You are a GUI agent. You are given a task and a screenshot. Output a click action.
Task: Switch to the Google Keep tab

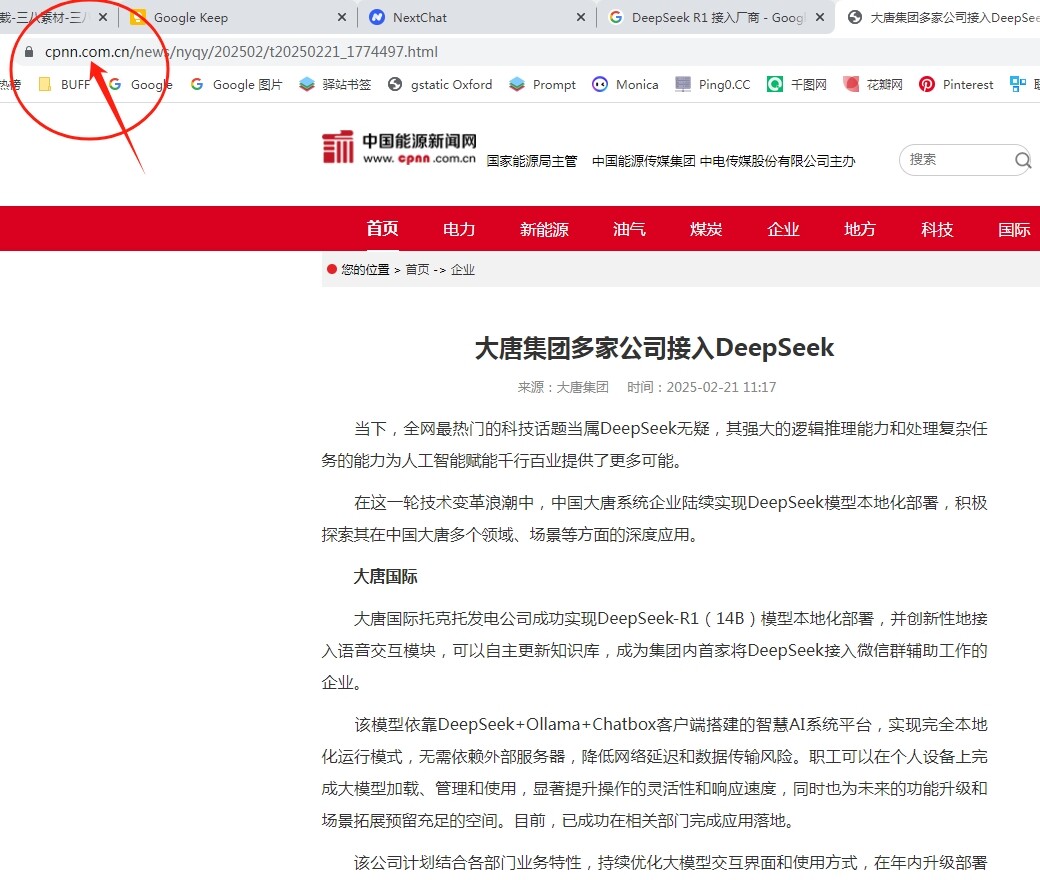point(239,17)
